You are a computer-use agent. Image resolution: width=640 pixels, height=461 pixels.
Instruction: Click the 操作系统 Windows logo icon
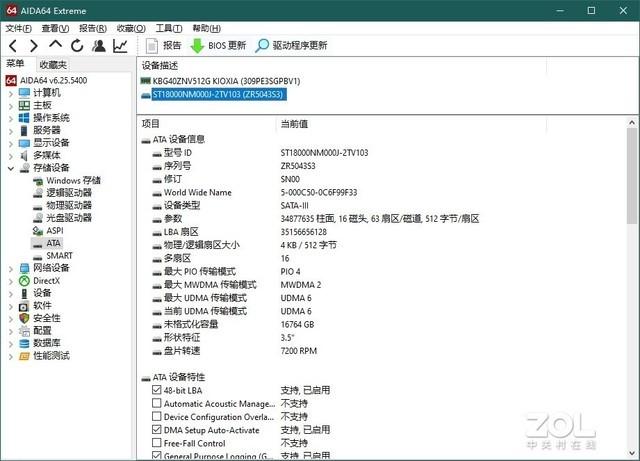click(x=24, y=118)
